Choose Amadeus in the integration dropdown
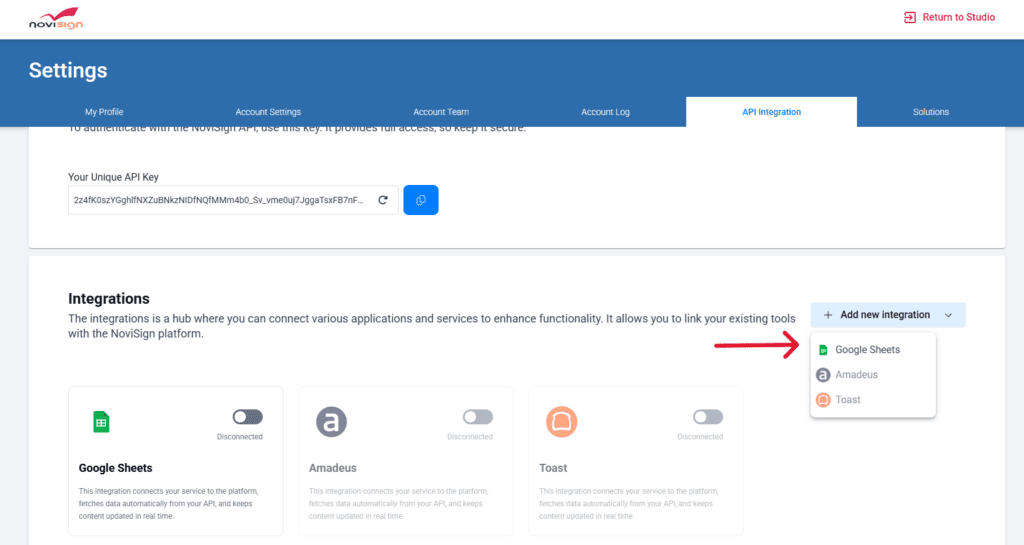This screenshot has width=1024, height=545. click(x=856, y=375)
